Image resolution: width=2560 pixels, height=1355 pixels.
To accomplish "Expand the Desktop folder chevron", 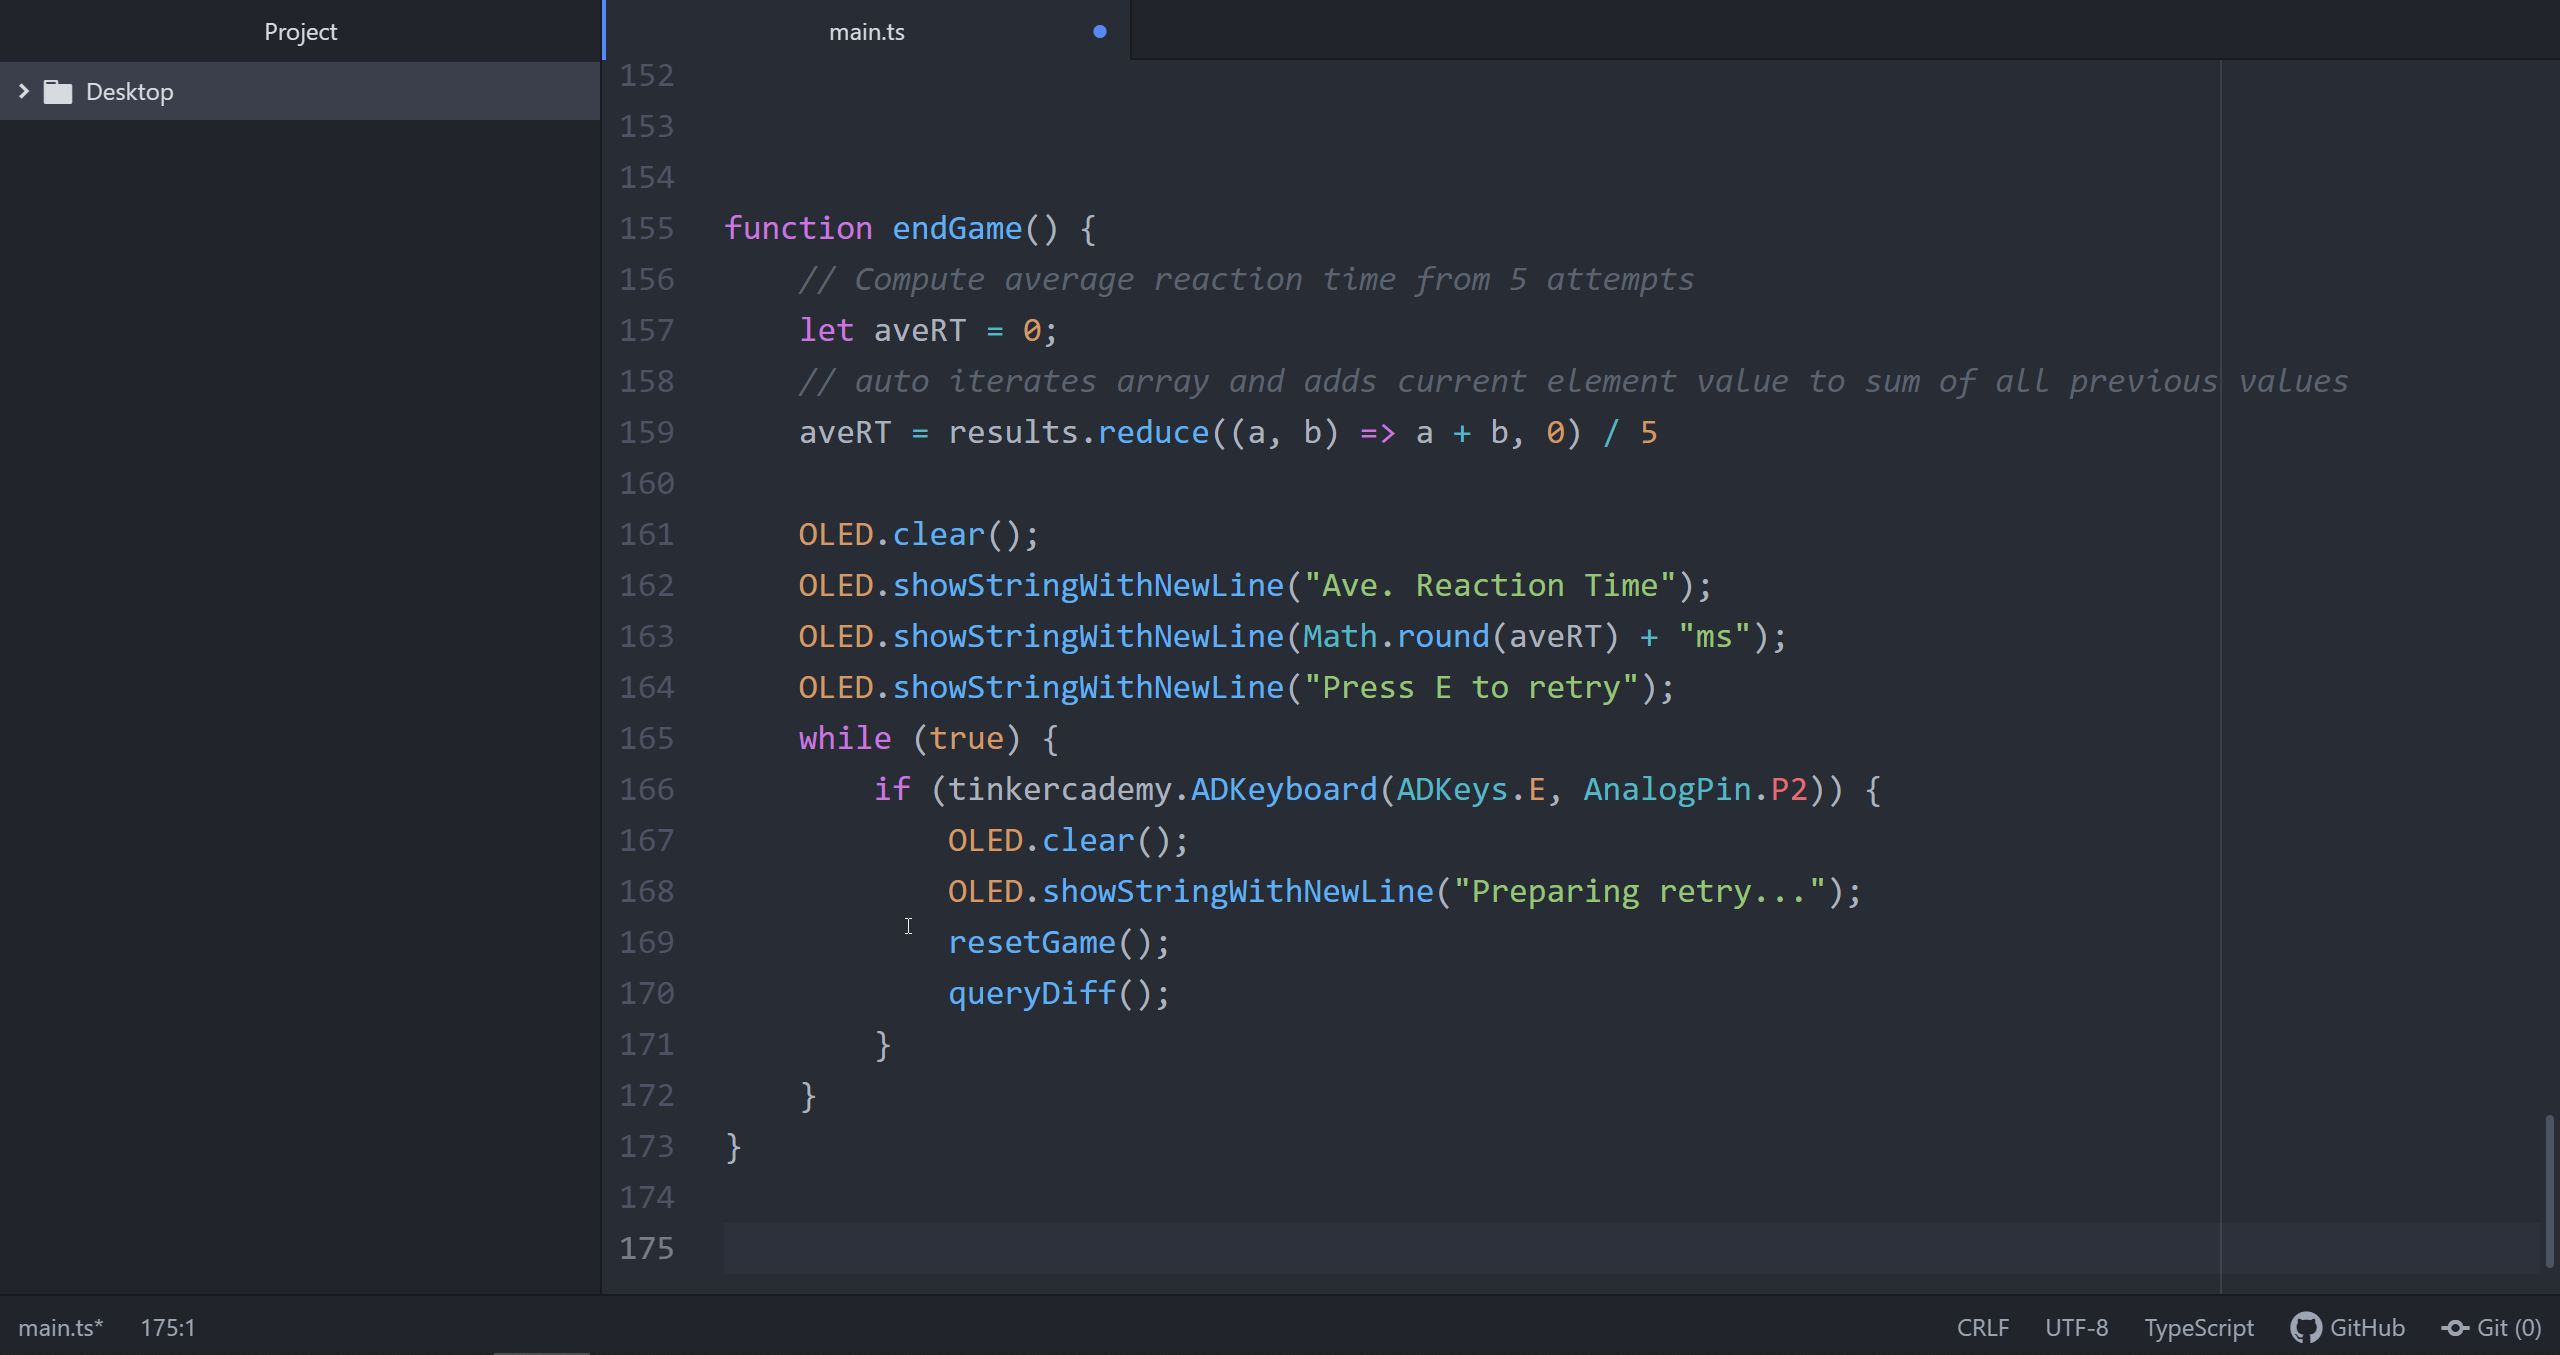I will (x=24, y=92).
